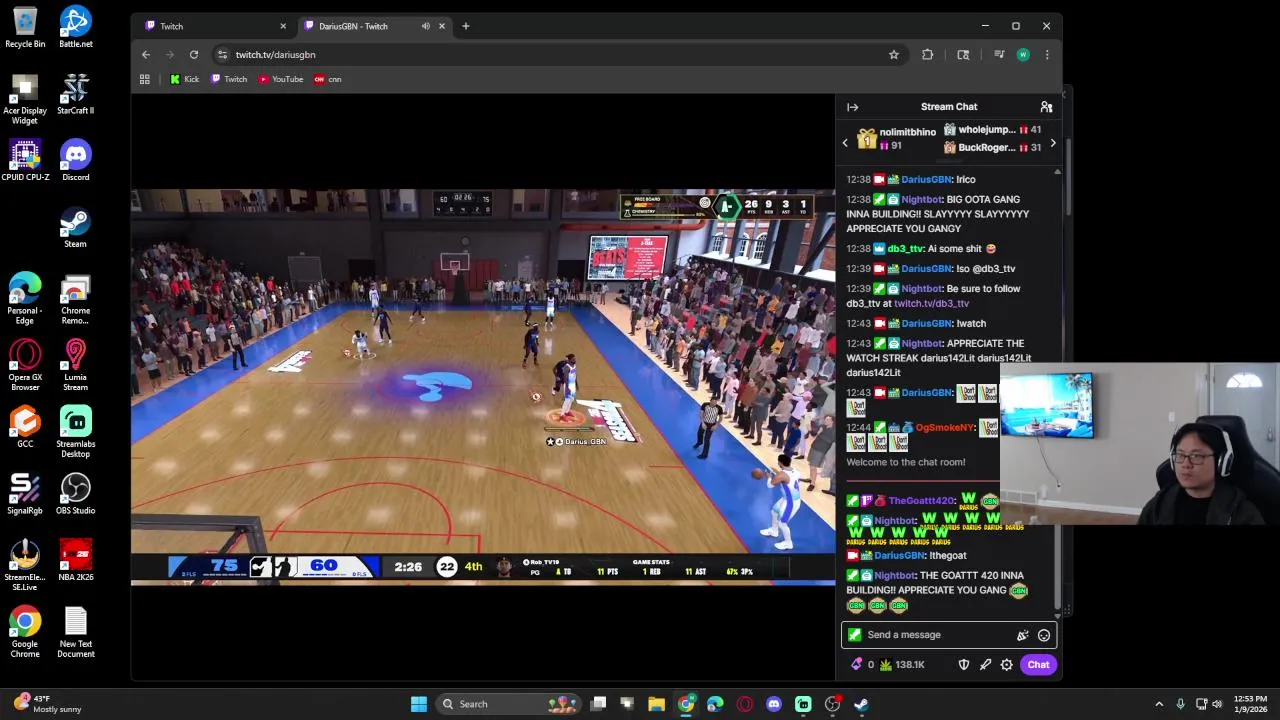The image size is (1280, 720).
Task: Open the shield moderation icon
Action: [964, 665]
